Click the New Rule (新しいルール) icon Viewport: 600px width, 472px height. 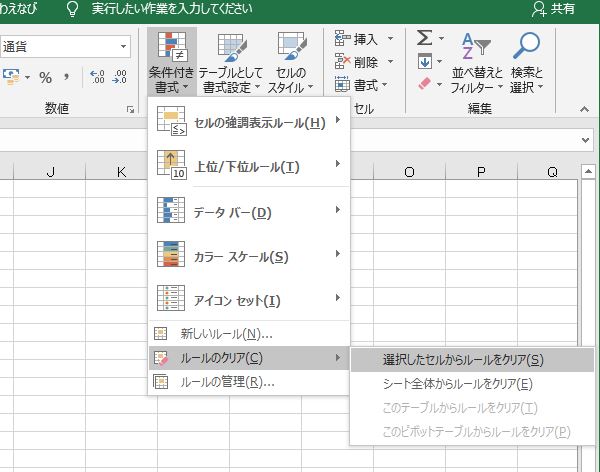pyautogui.click(x=160, y=334)
